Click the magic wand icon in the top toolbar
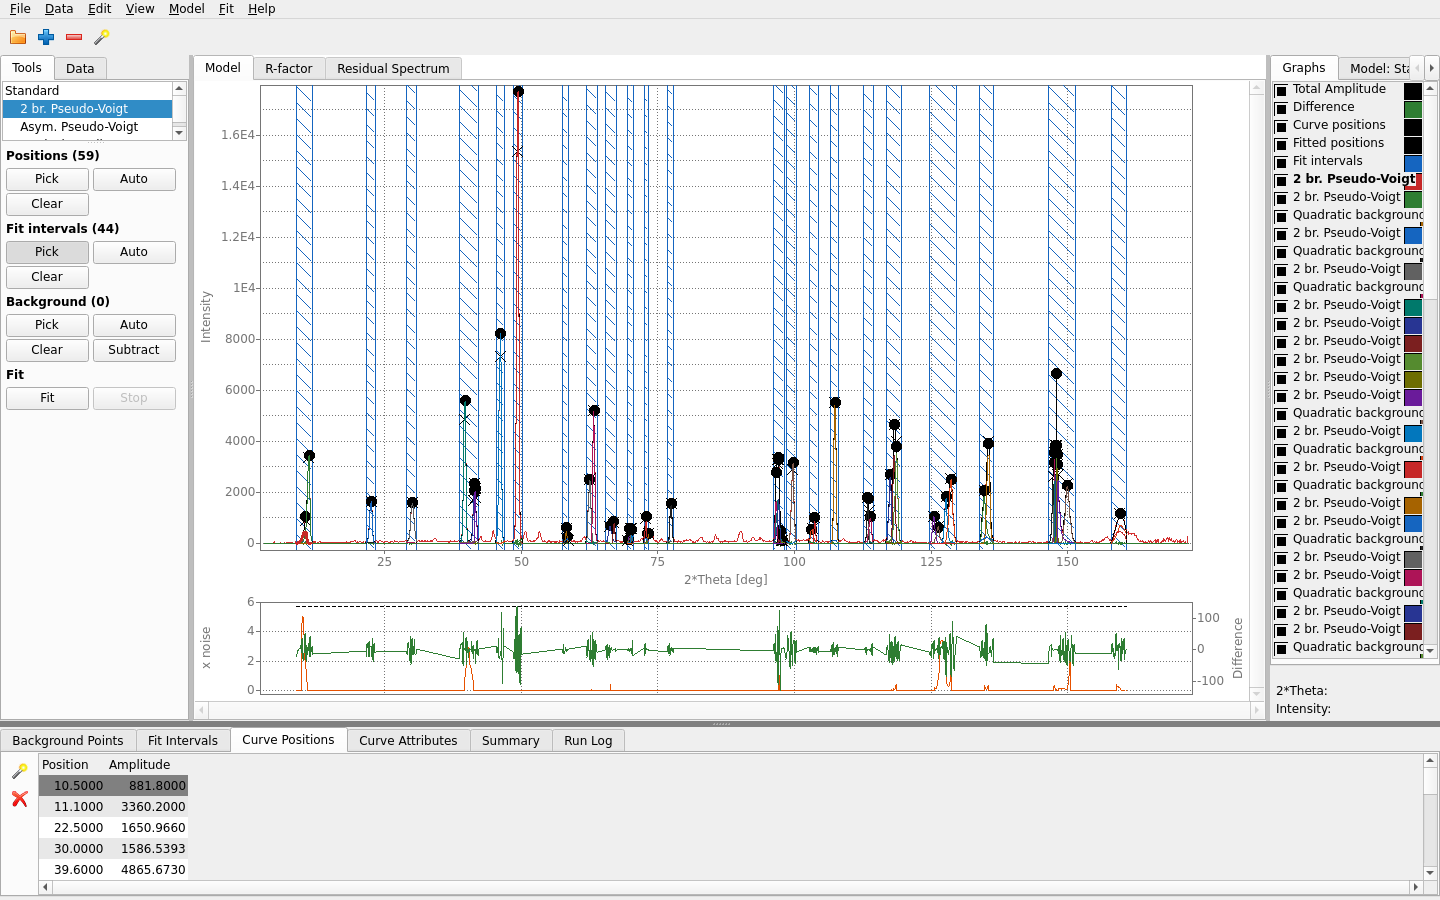The width and height of the screenshot is (1440, 900). (102, 37)
